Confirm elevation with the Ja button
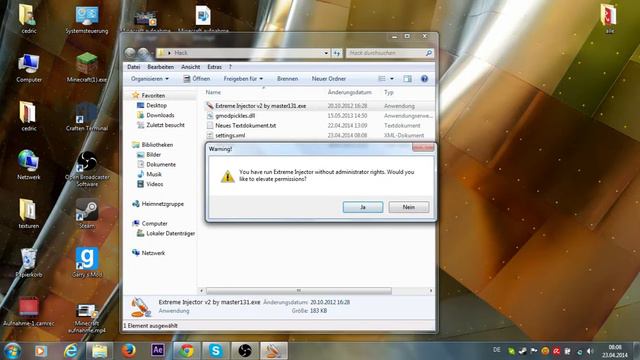Screen dimensions: 640x360 [x=363, y=207]
